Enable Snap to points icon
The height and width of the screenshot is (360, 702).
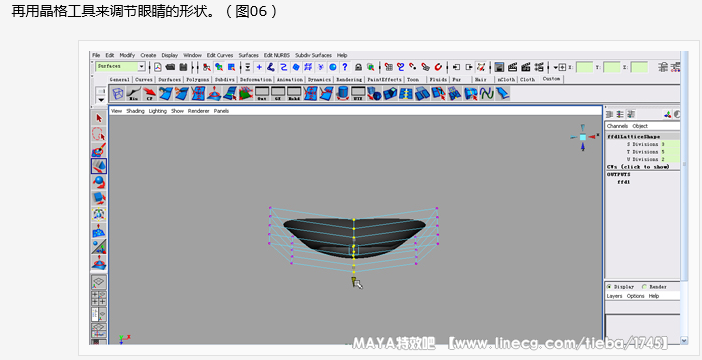point(413,67)
